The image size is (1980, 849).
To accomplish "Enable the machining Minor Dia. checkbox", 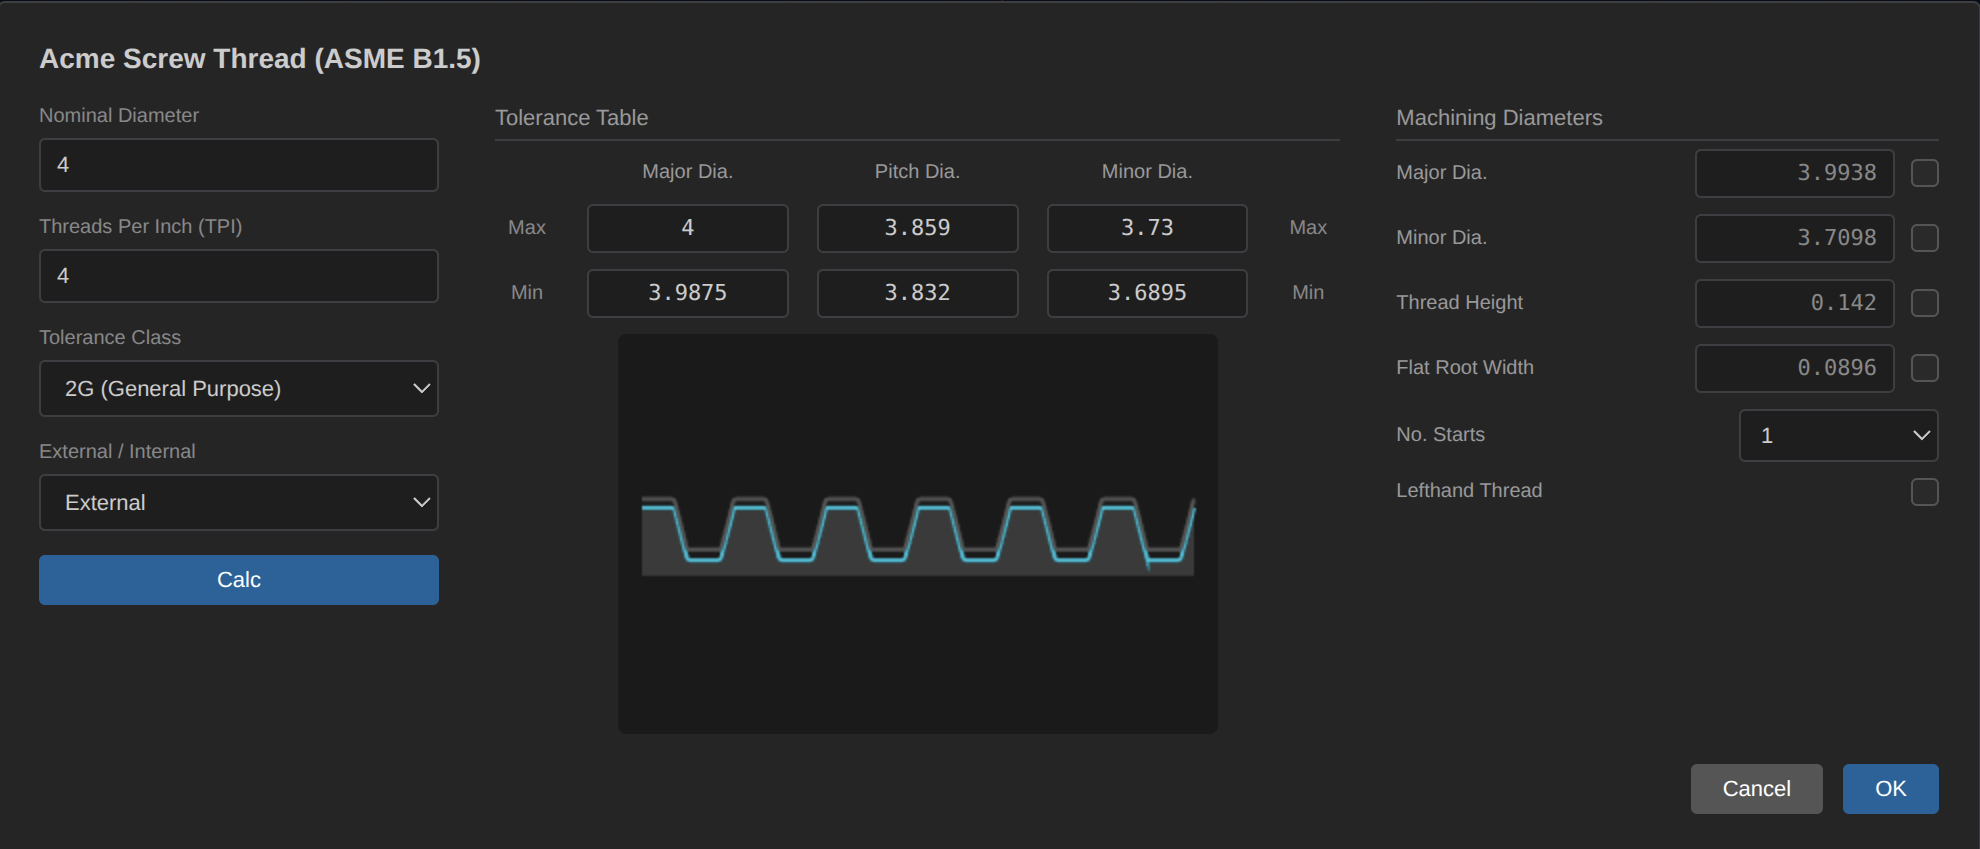I will 1925,238.
